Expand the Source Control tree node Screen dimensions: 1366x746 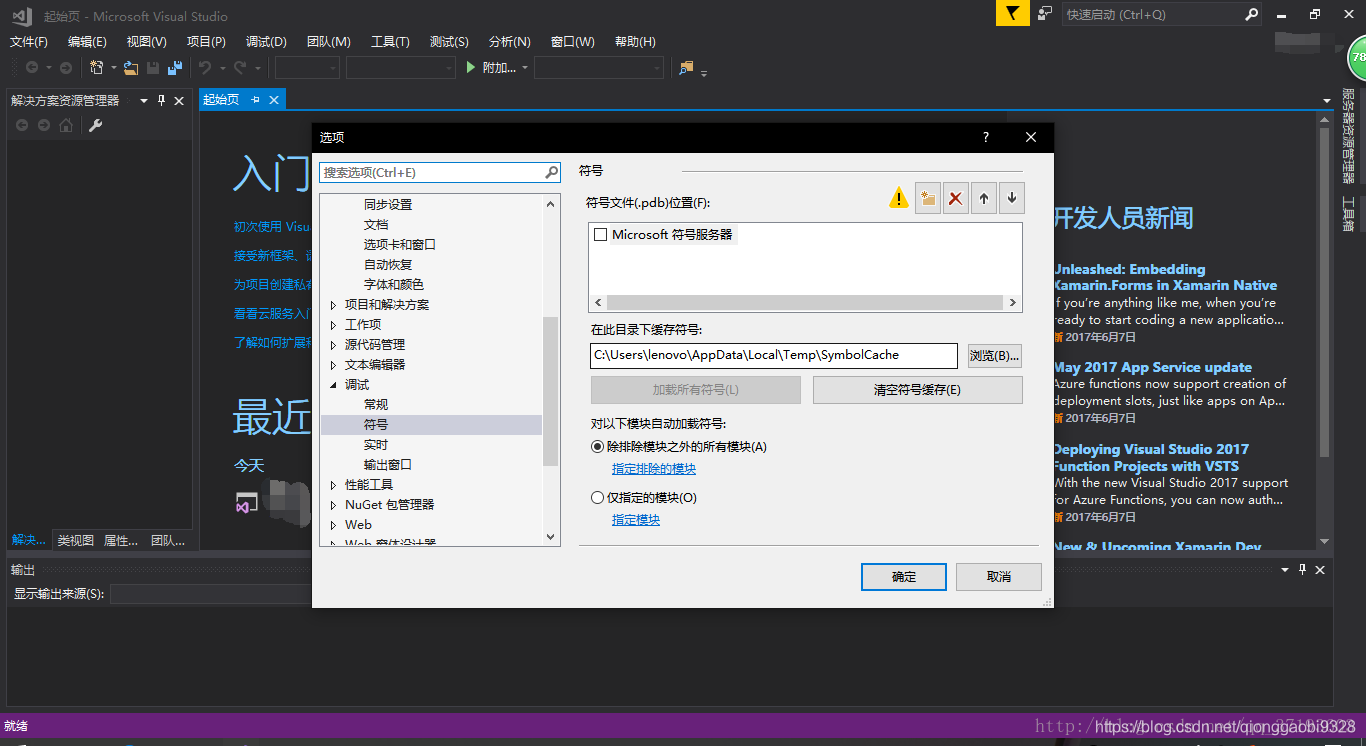click(x=333, y=345)
